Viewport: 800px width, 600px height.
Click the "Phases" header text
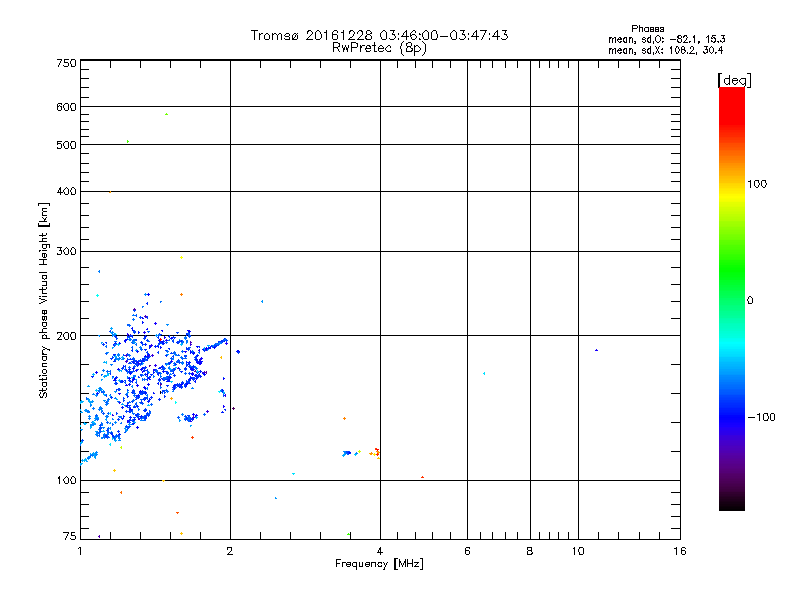point(647,29)
